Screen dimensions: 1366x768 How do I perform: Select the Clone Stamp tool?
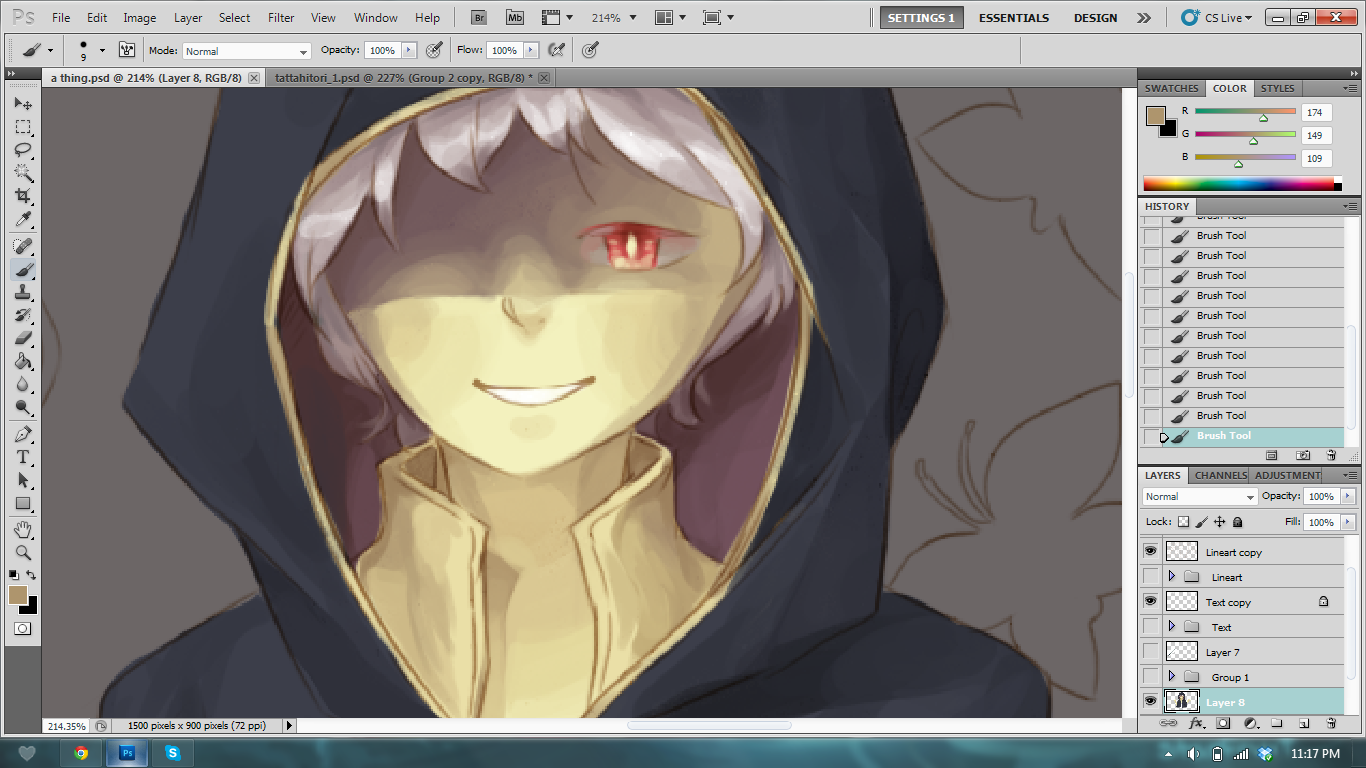[x=23, y=292]
